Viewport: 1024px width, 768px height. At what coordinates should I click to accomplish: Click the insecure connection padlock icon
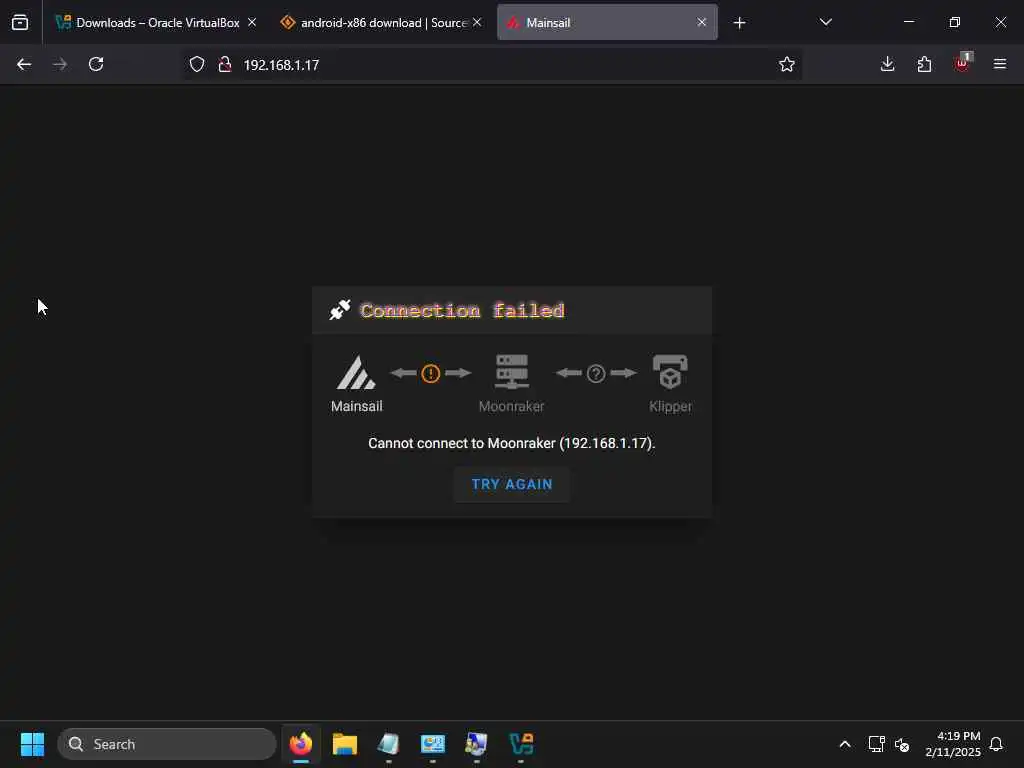(x=225, y=64)
